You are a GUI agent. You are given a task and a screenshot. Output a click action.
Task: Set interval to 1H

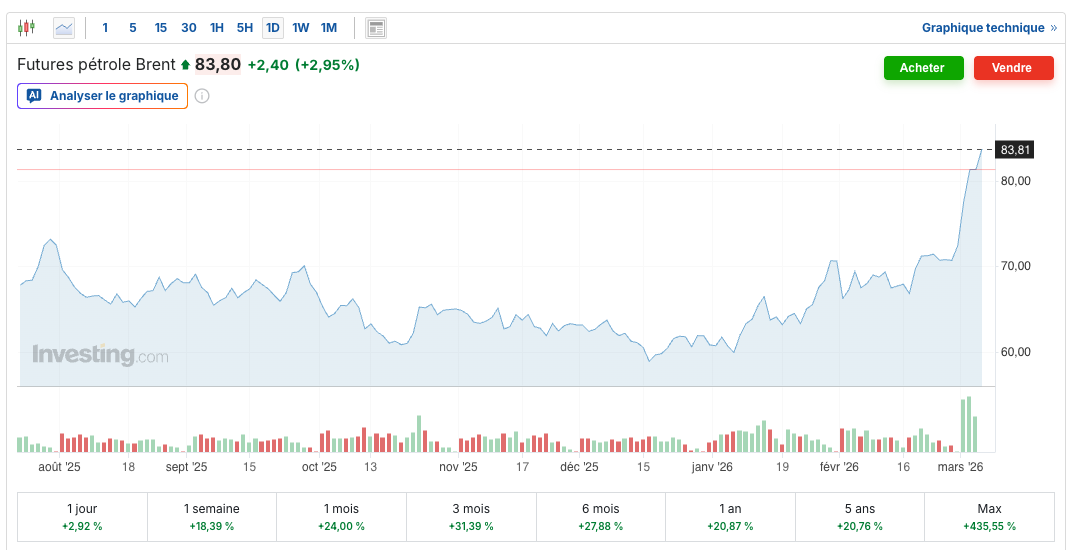point(217,28)
